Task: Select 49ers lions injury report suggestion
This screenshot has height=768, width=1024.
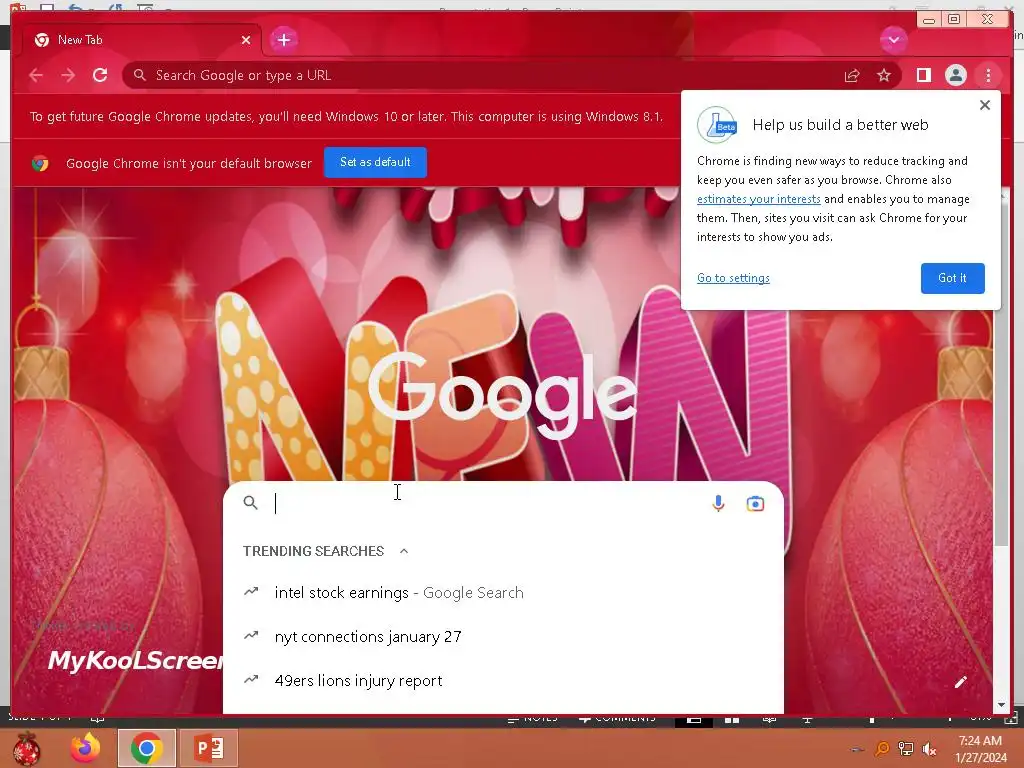Action: (x=503, y=680)
